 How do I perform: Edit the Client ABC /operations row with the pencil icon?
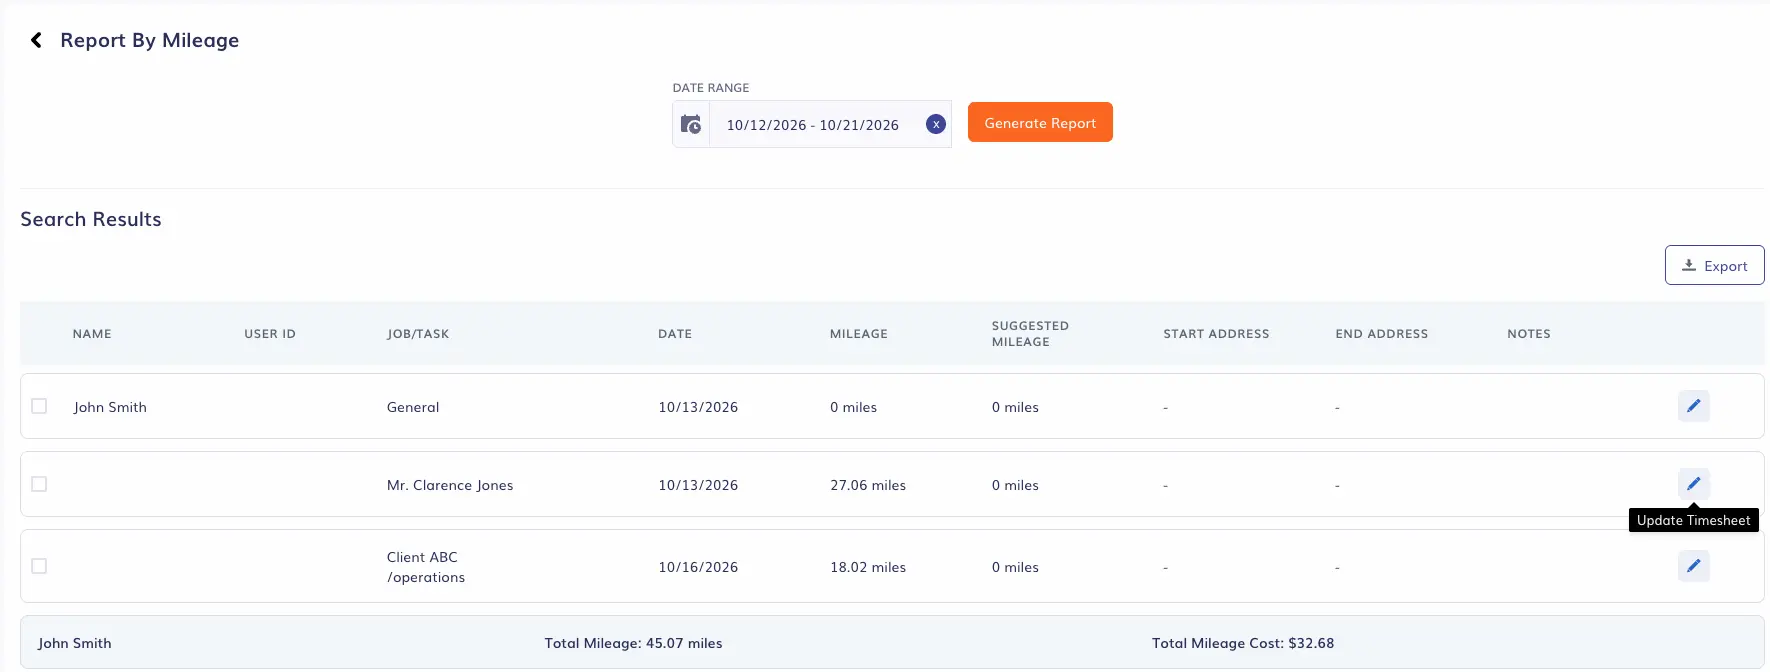pos(1693,566)
